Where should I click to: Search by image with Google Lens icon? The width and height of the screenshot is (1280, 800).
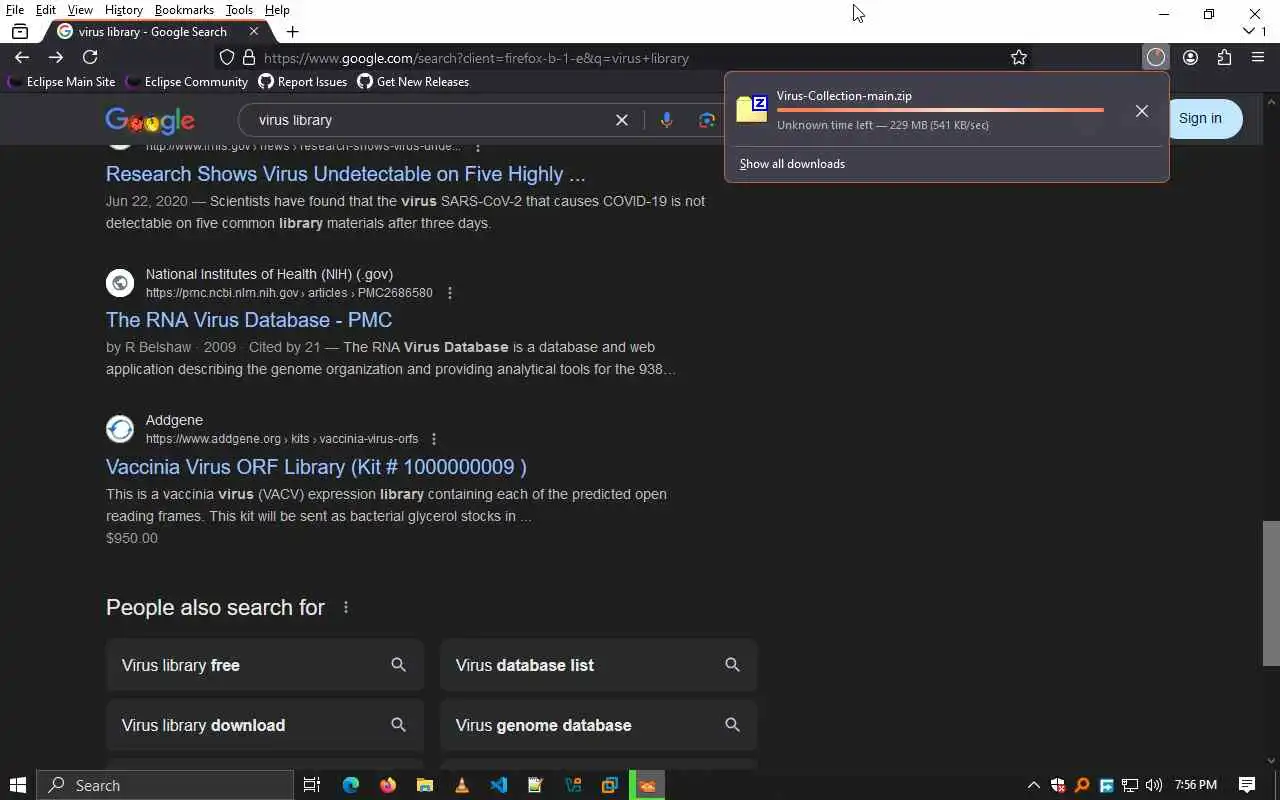pos(707,120)
